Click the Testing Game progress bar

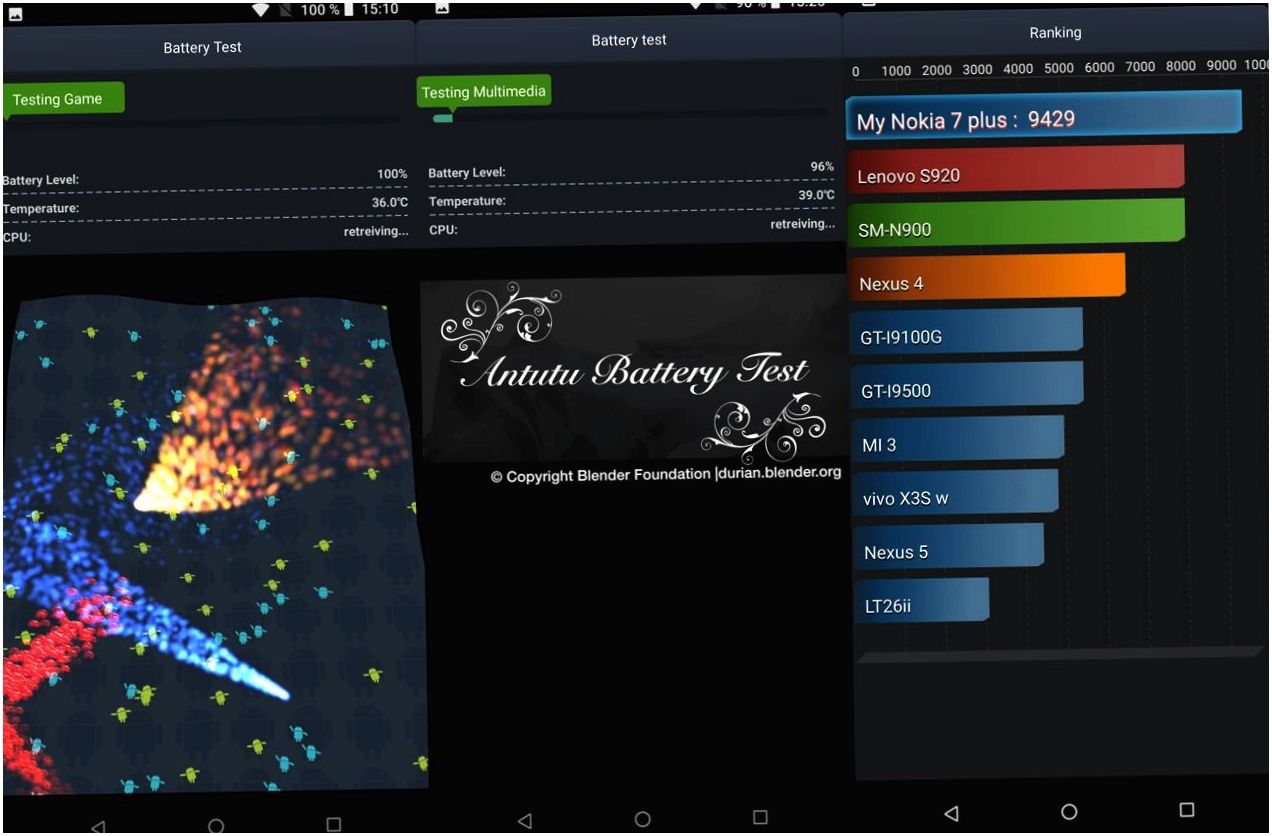pyautogui.click(x=205, y=121)
